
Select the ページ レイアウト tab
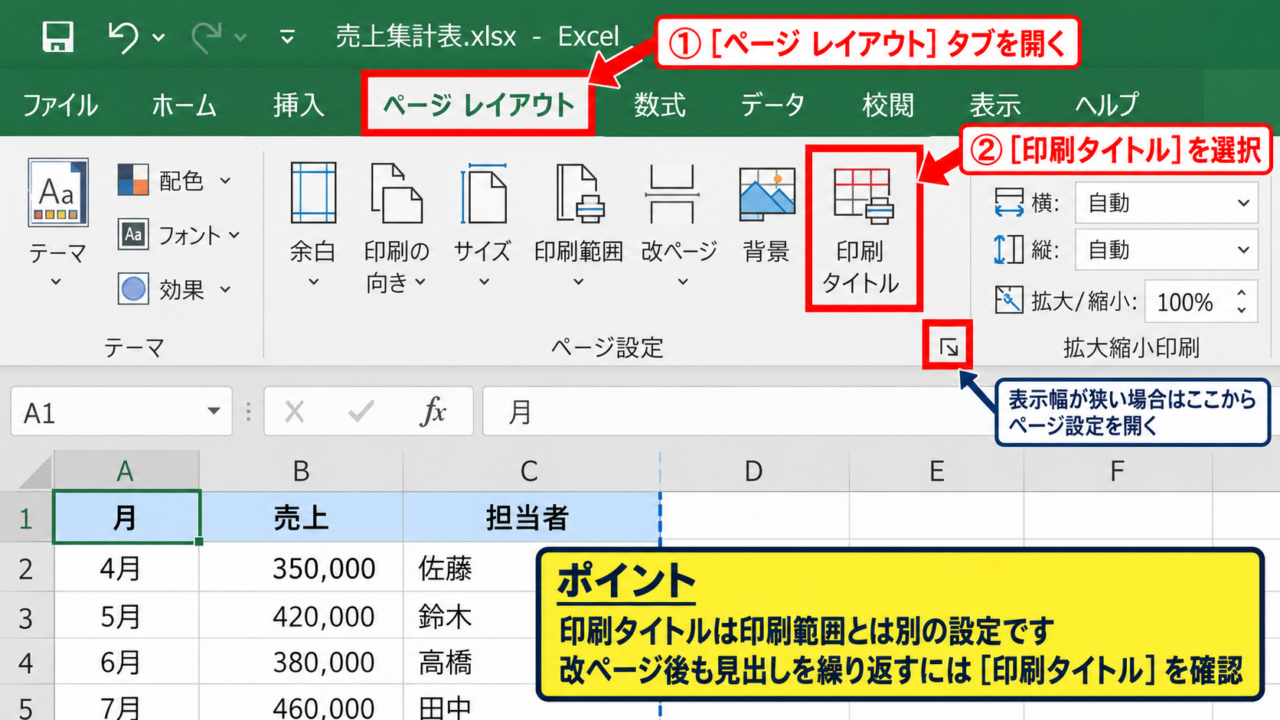479,104
